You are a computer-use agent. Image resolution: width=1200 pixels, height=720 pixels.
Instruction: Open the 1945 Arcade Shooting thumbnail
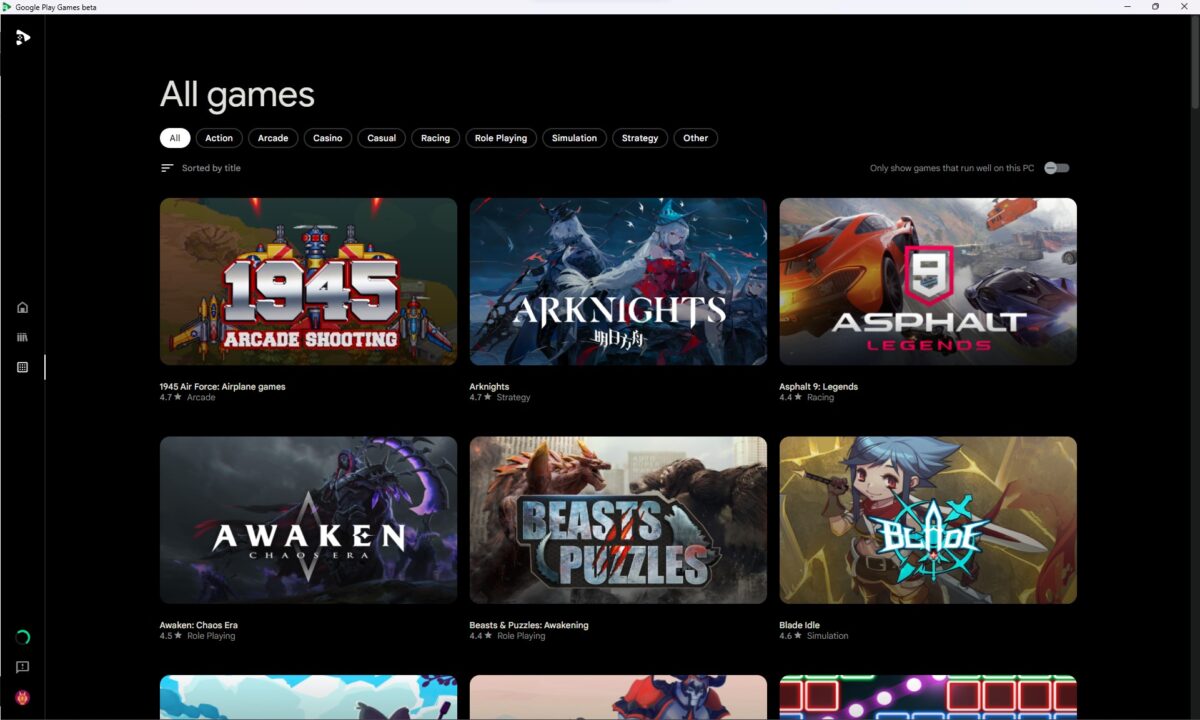[308, 281]
